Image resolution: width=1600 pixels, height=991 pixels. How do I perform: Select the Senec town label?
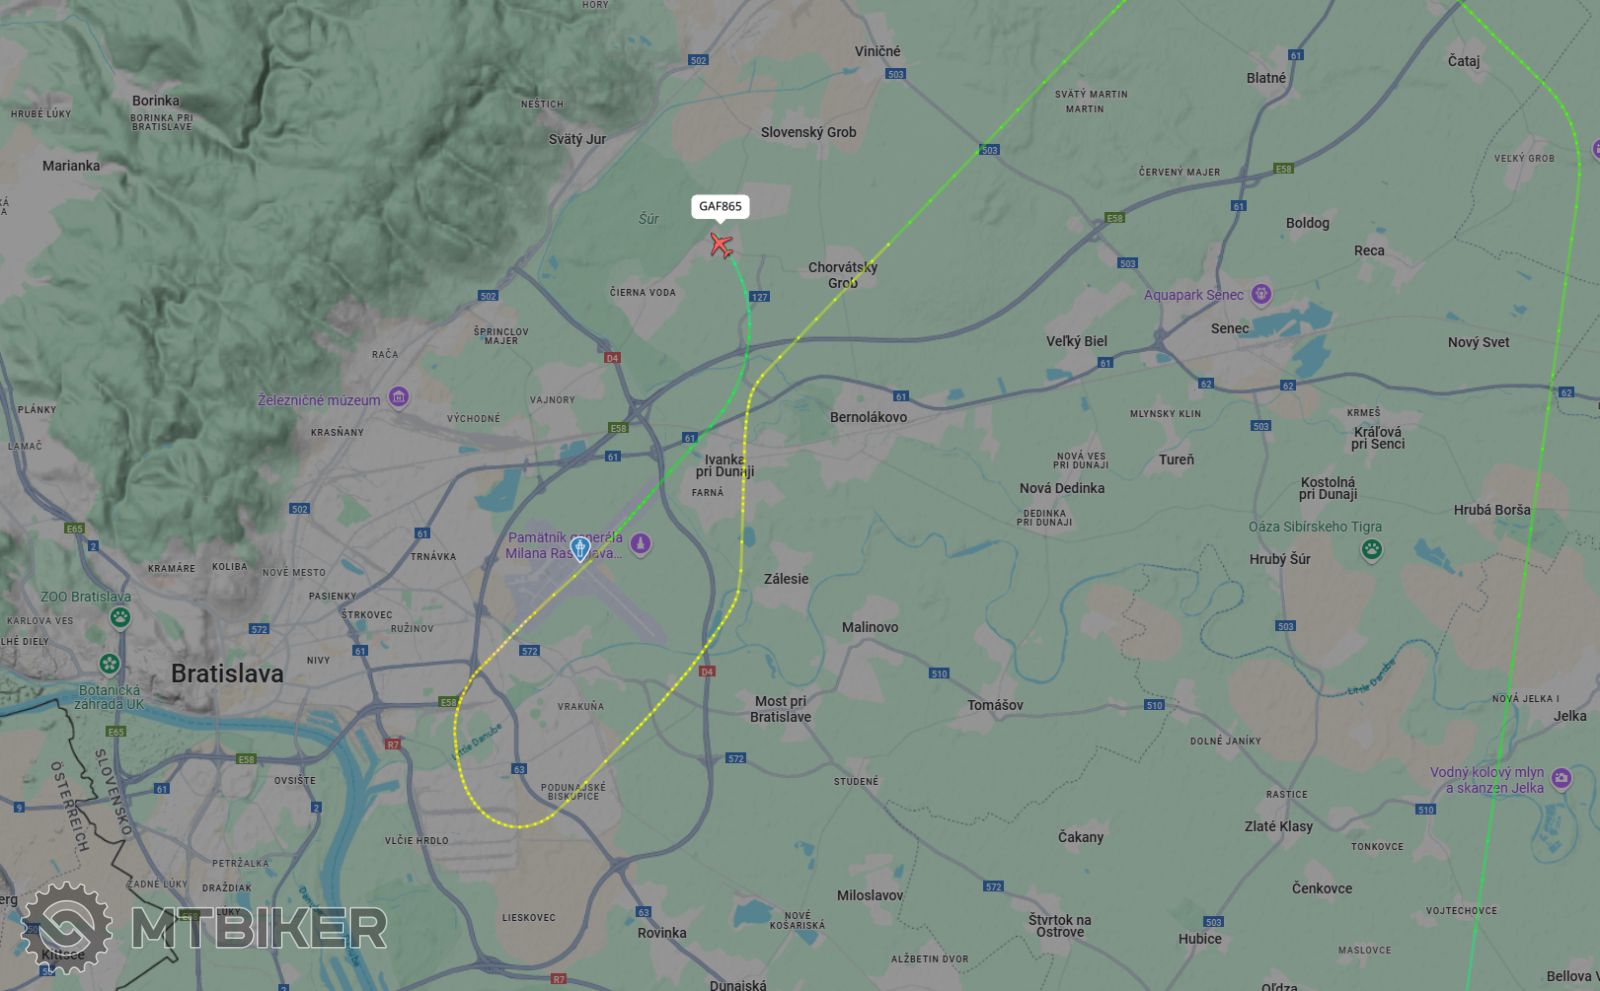(x=1230, y=328)
